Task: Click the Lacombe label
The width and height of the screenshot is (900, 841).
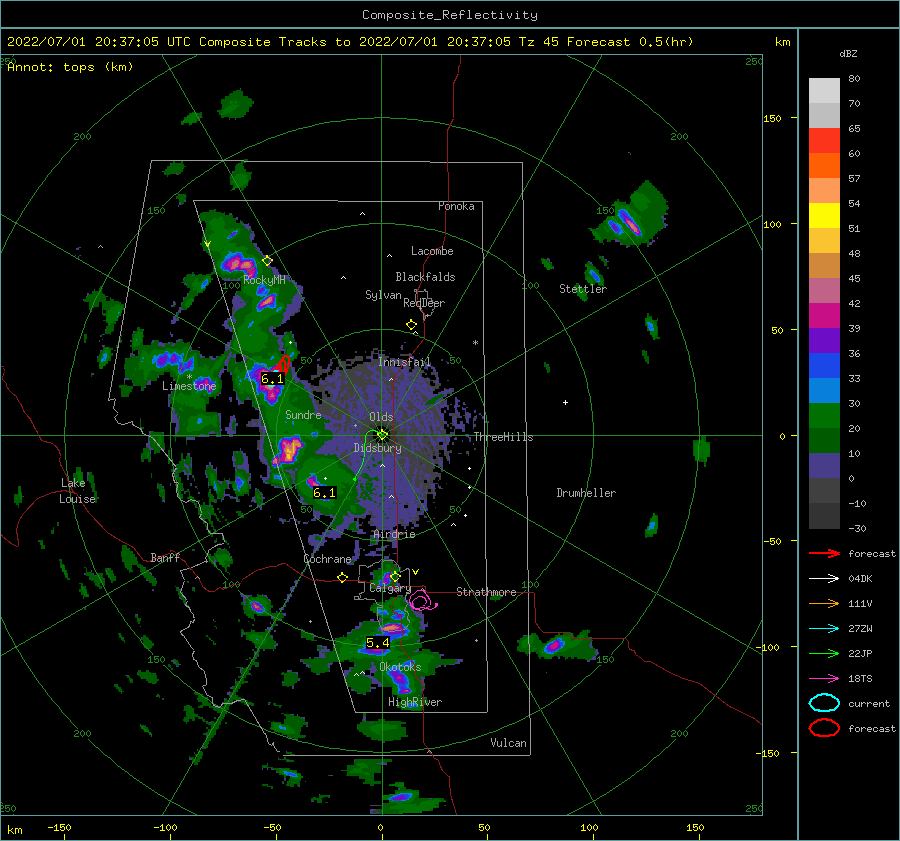Action: [432, 251]
